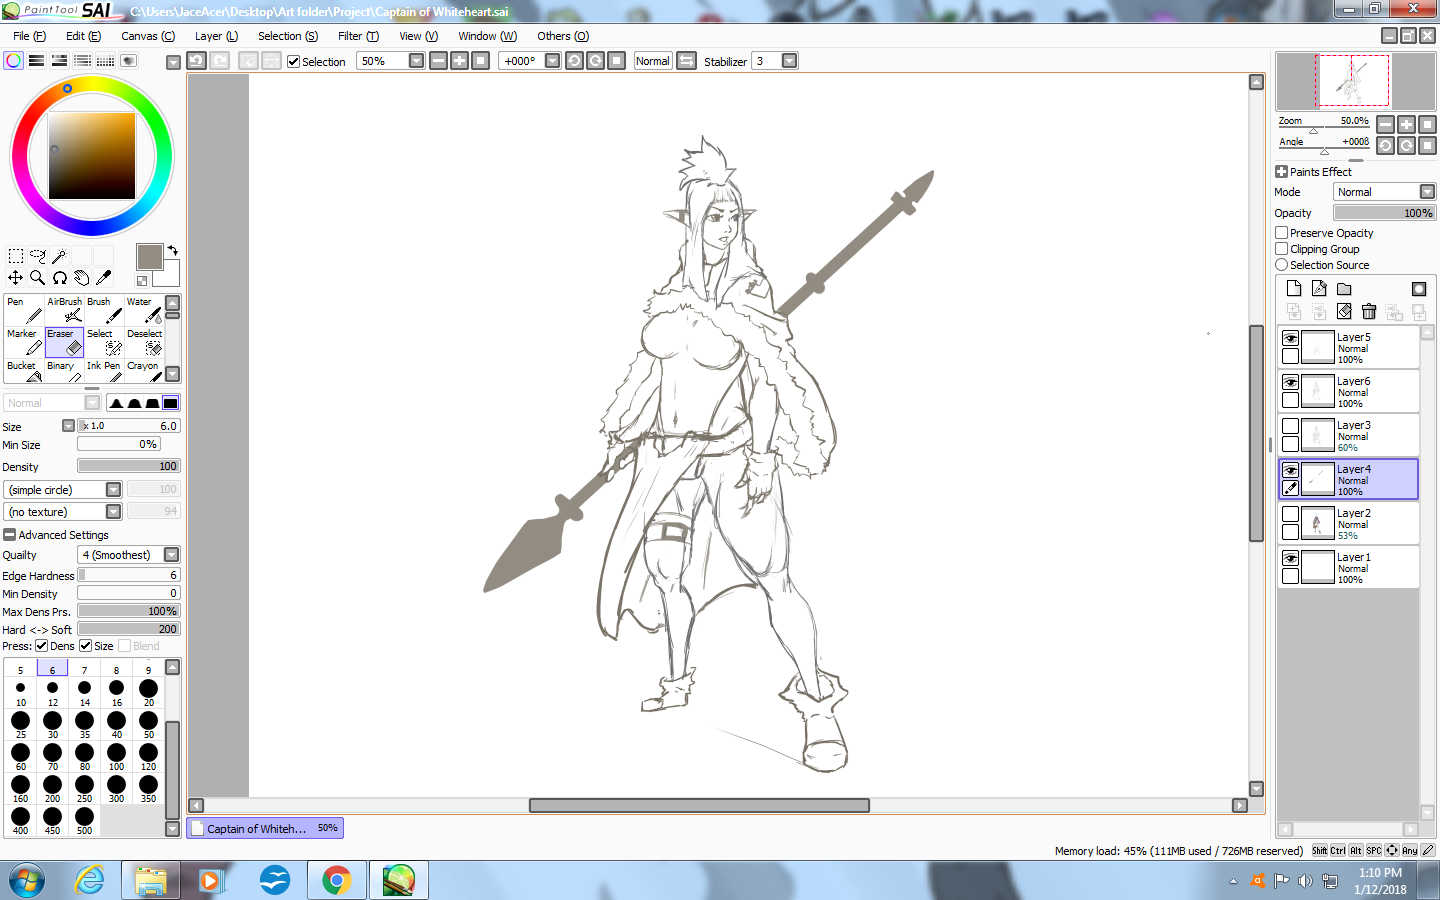The height and width of the screenshot is (900, 1440).
Task: Choose the Crayon tool
Action: coord(144,371)
